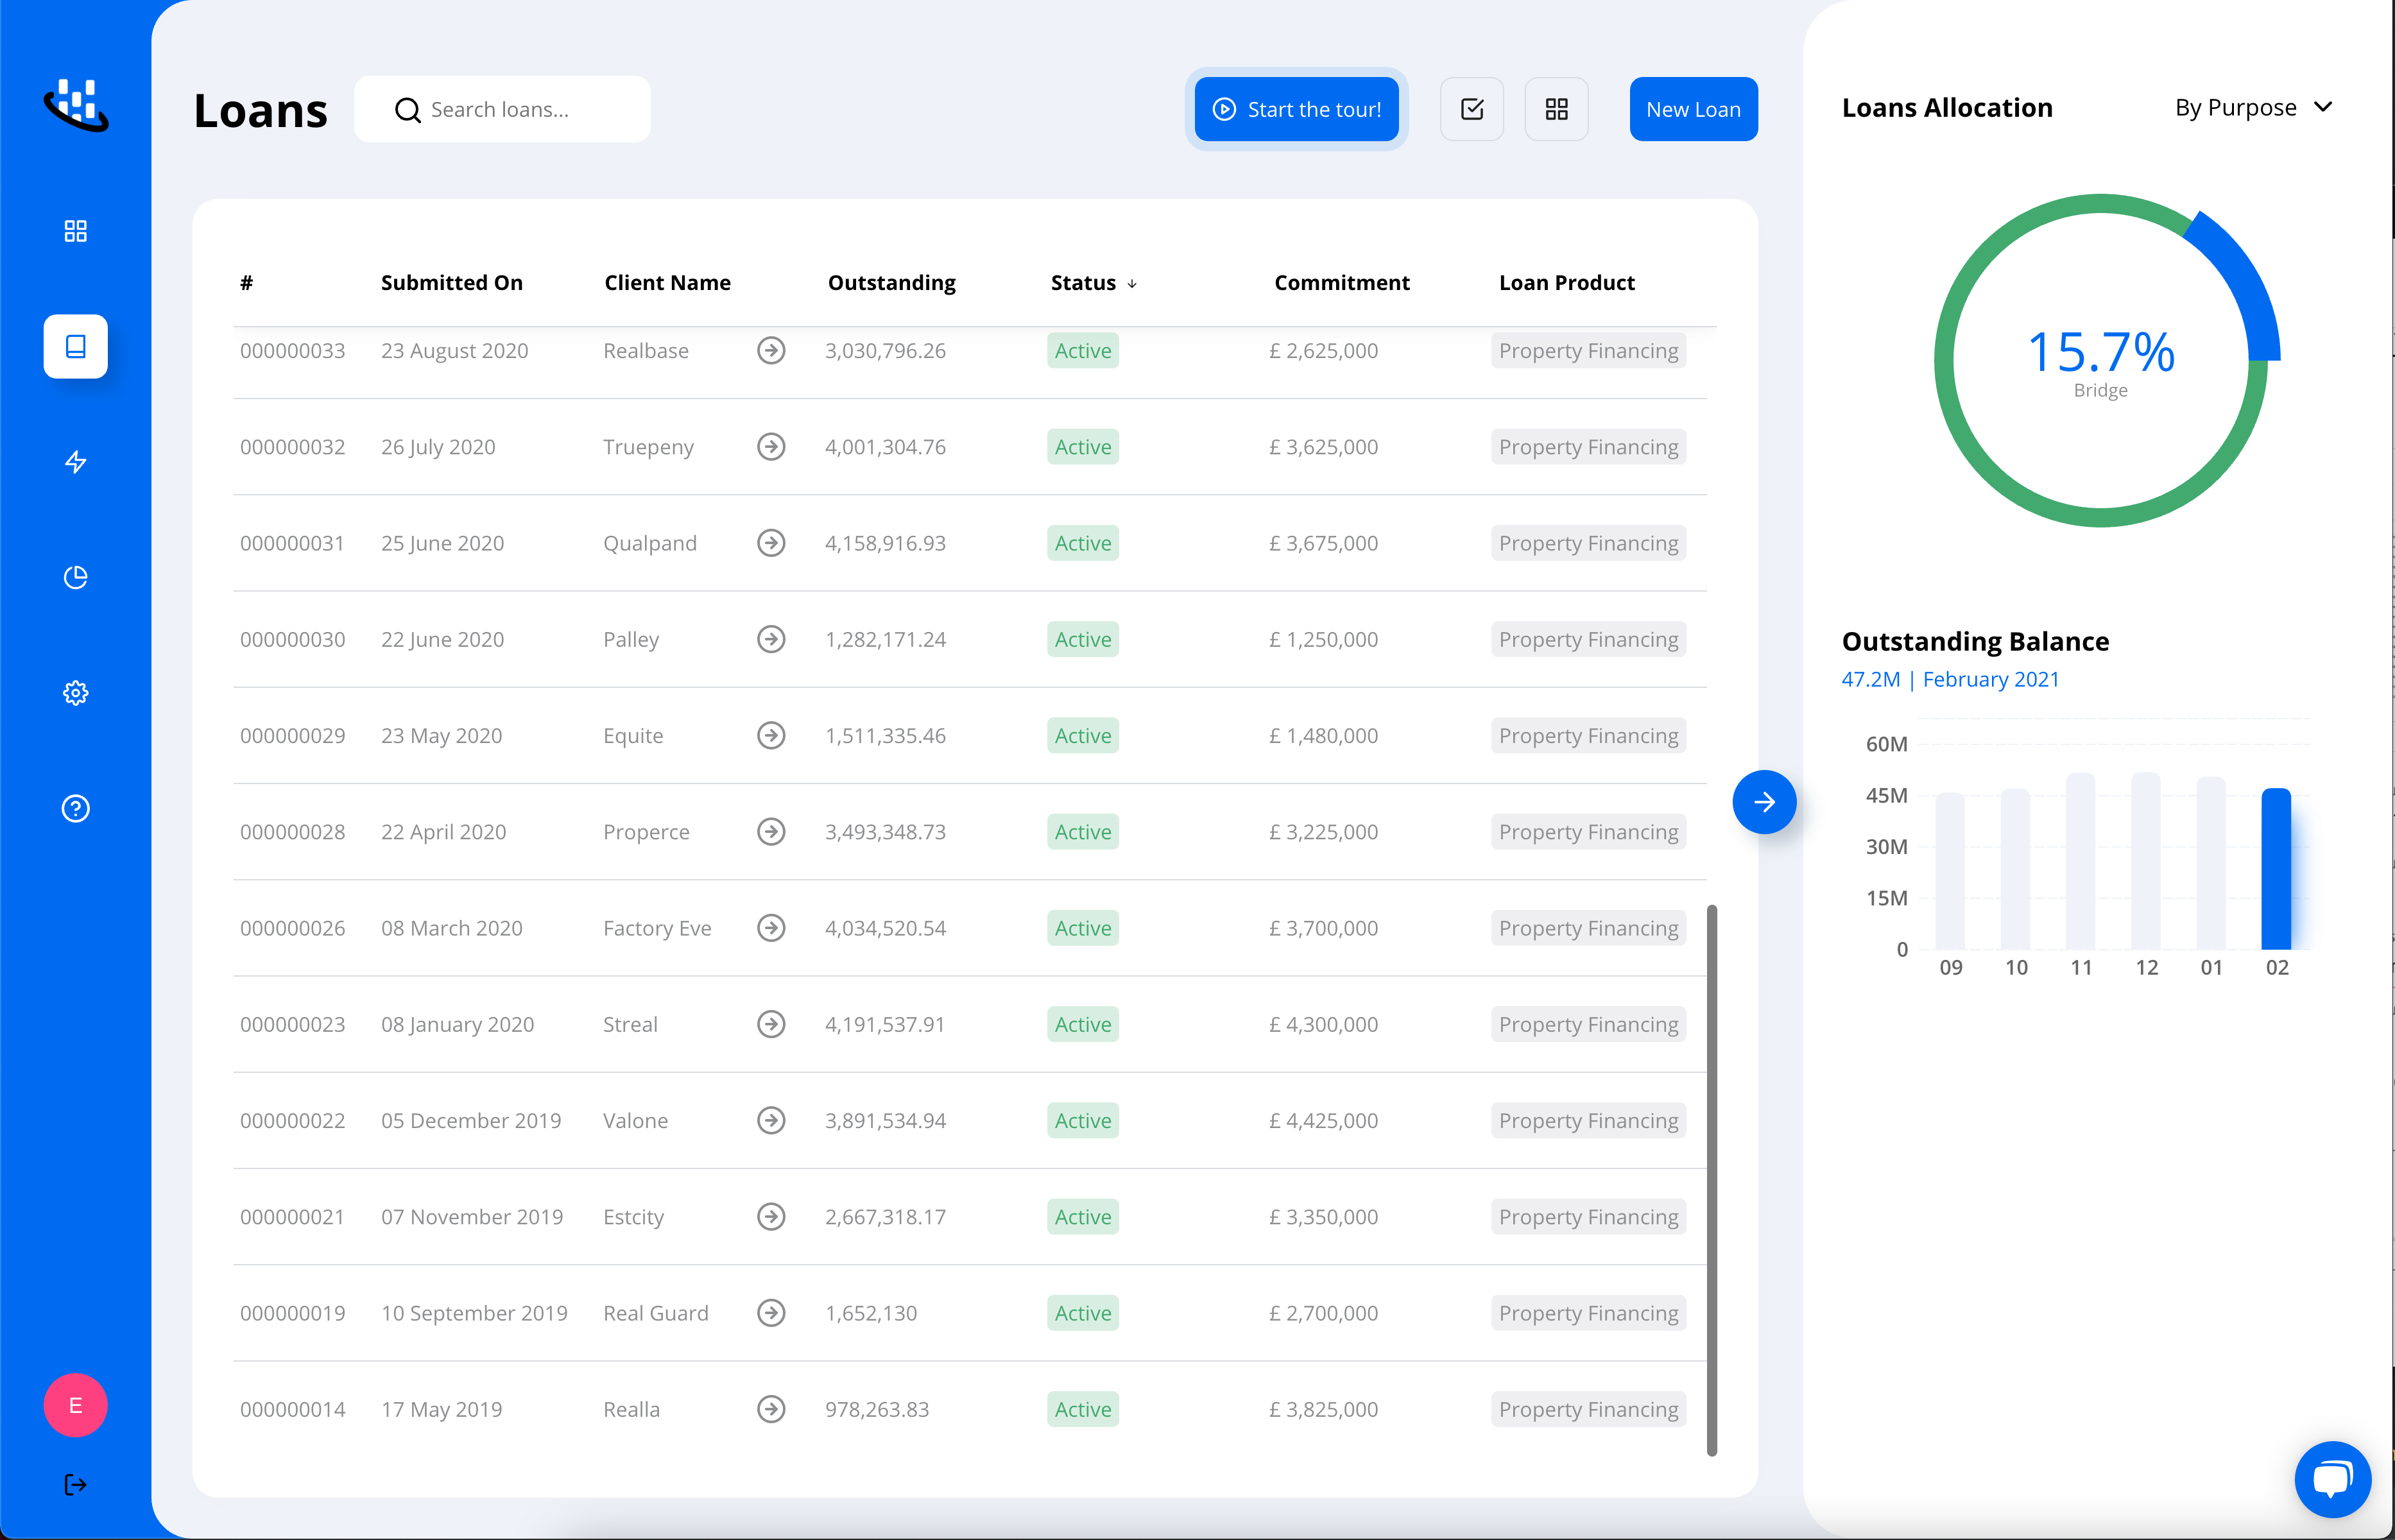Open Realbase client arrow icon

point(770,350)
